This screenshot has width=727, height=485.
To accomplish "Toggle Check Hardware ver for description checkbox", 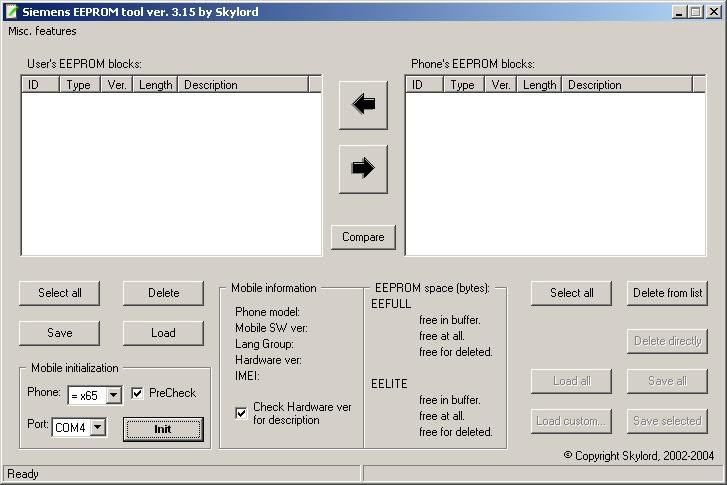I will (x=241, y=413).
